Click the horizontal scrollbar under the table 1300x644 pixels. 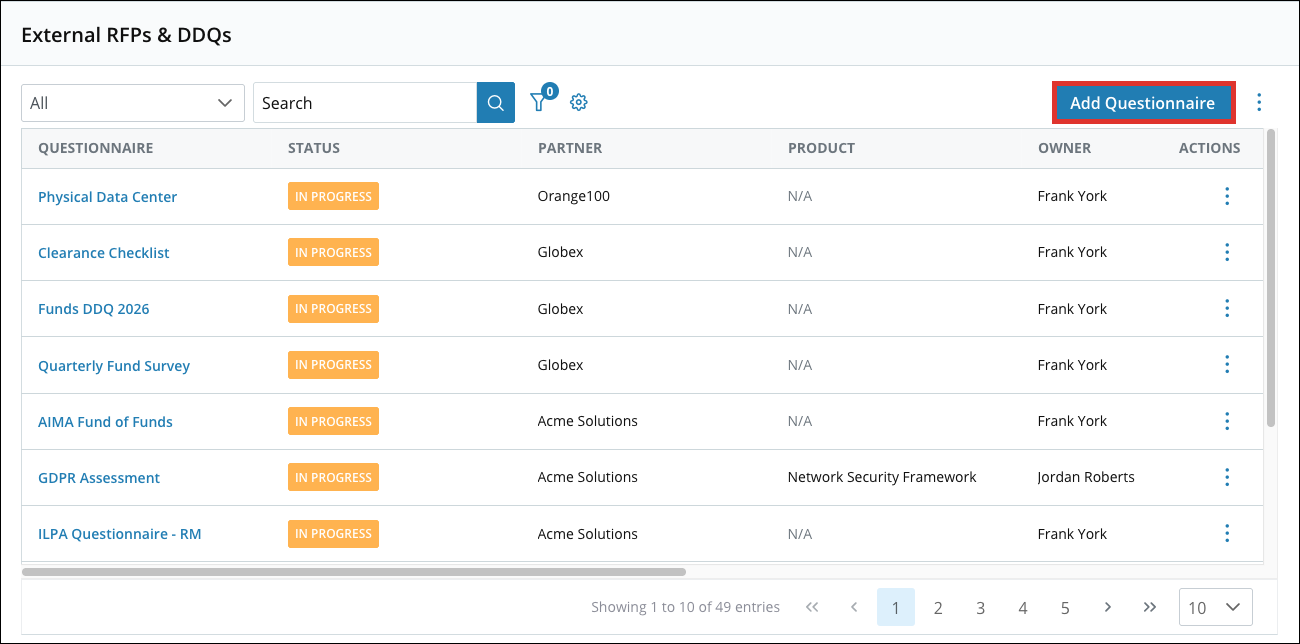354,572
